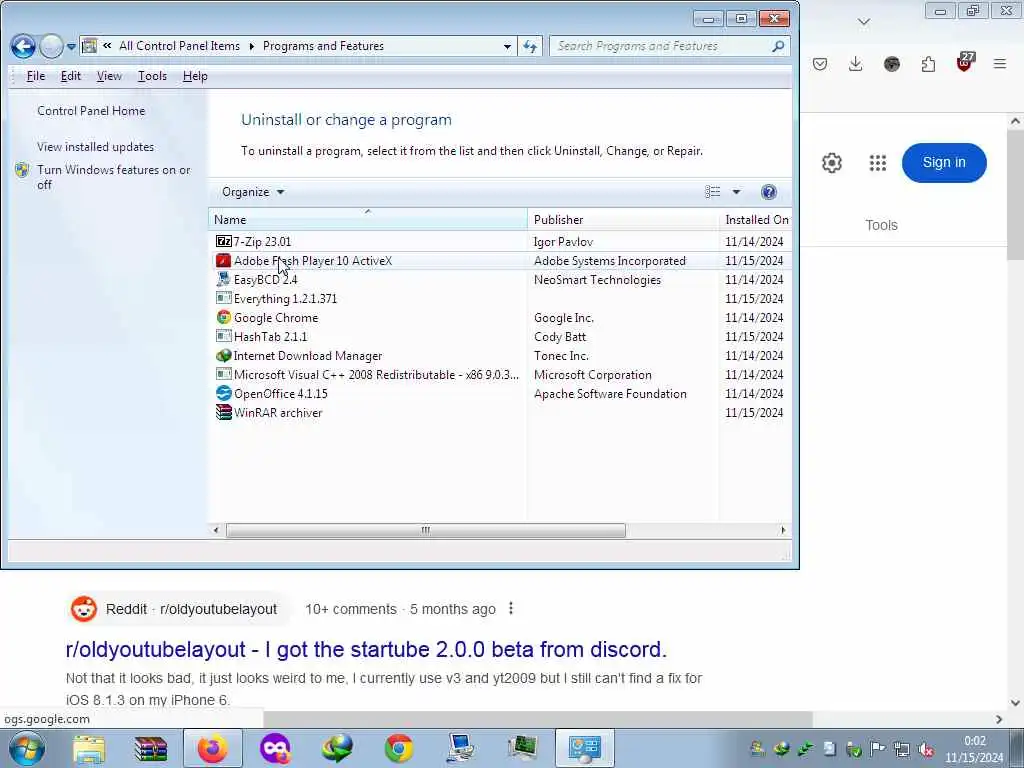
Task: Click the change view icon in toolbar
Action: point(712,192)
